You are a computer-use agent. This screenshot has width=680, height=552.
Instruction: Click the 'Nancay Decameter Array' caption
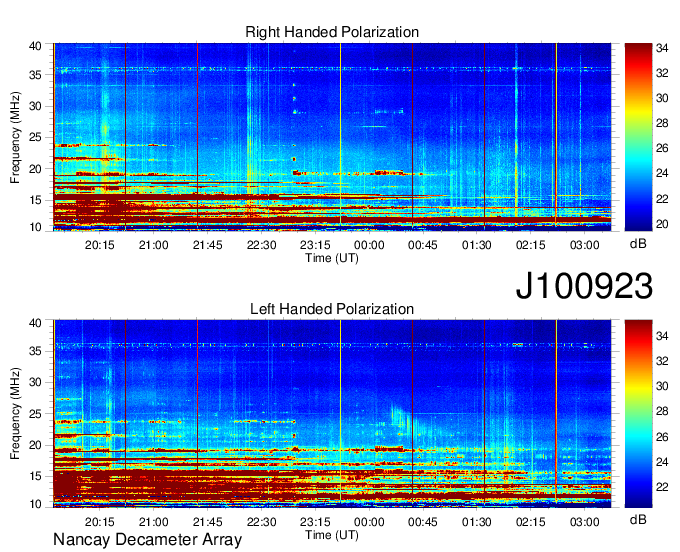click(x=147, y=540)
